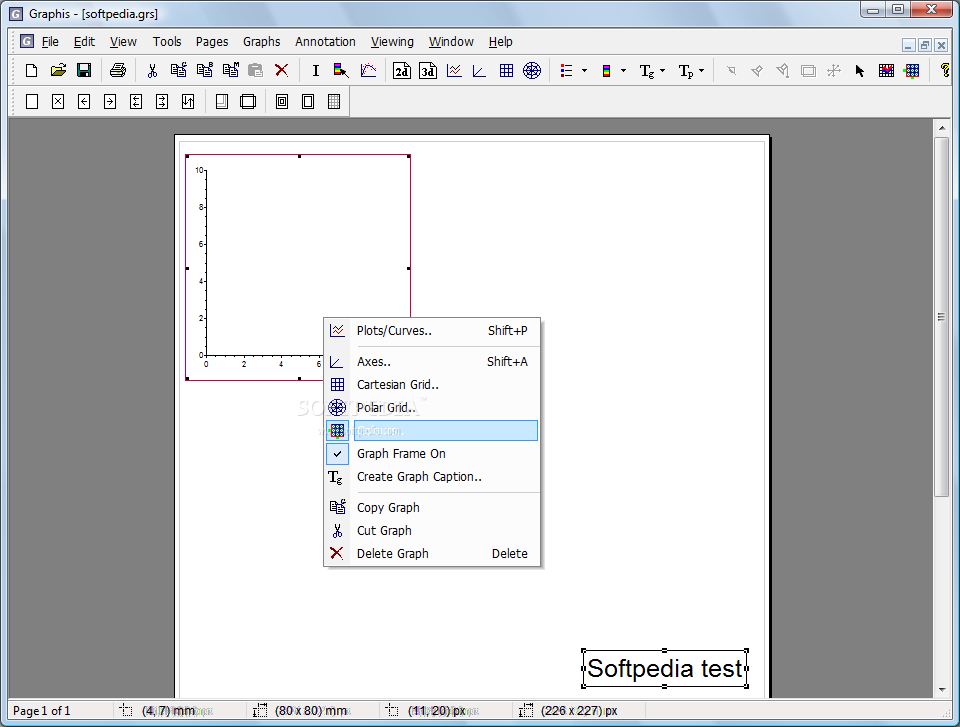This screenshot has height=727, width=960.
Task: Create a new document with the blank page toolbar icon
Action: click(x=31, y=70)
